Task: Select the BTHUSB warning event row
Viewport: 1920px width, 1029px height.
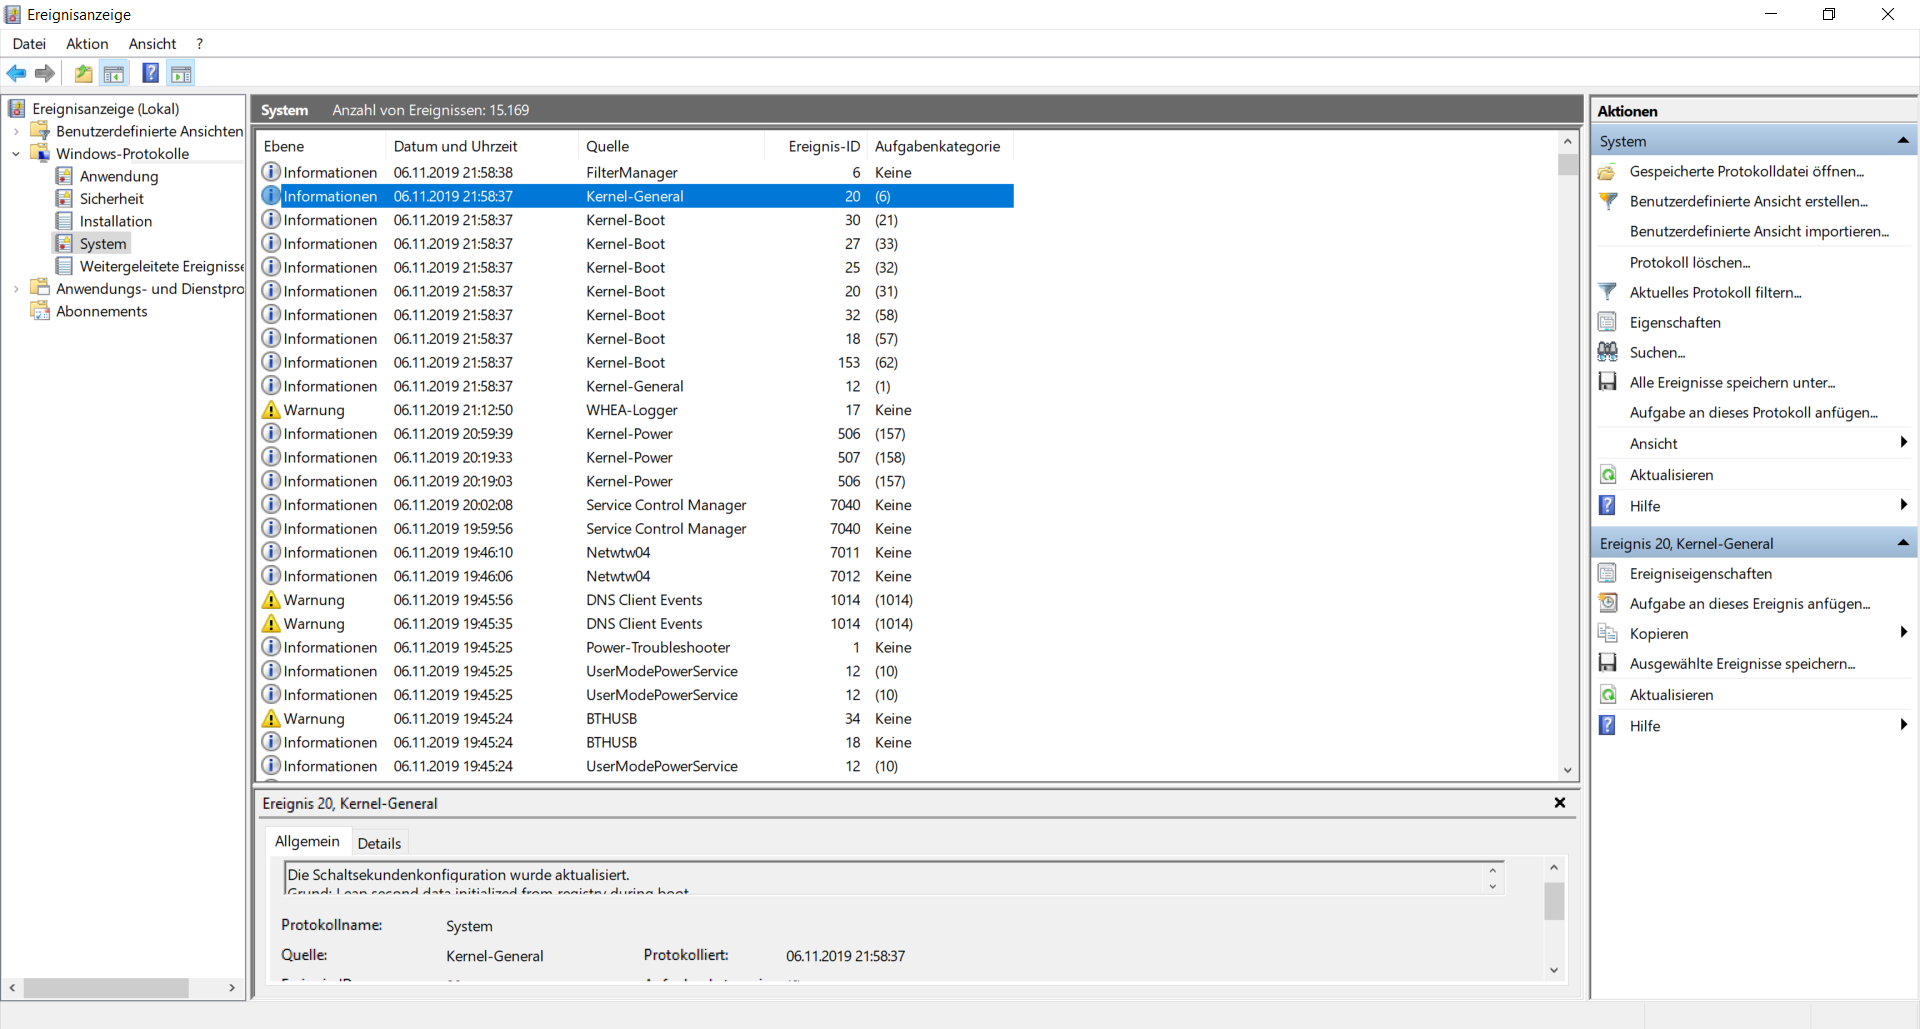Action: [x=636, y=719]
